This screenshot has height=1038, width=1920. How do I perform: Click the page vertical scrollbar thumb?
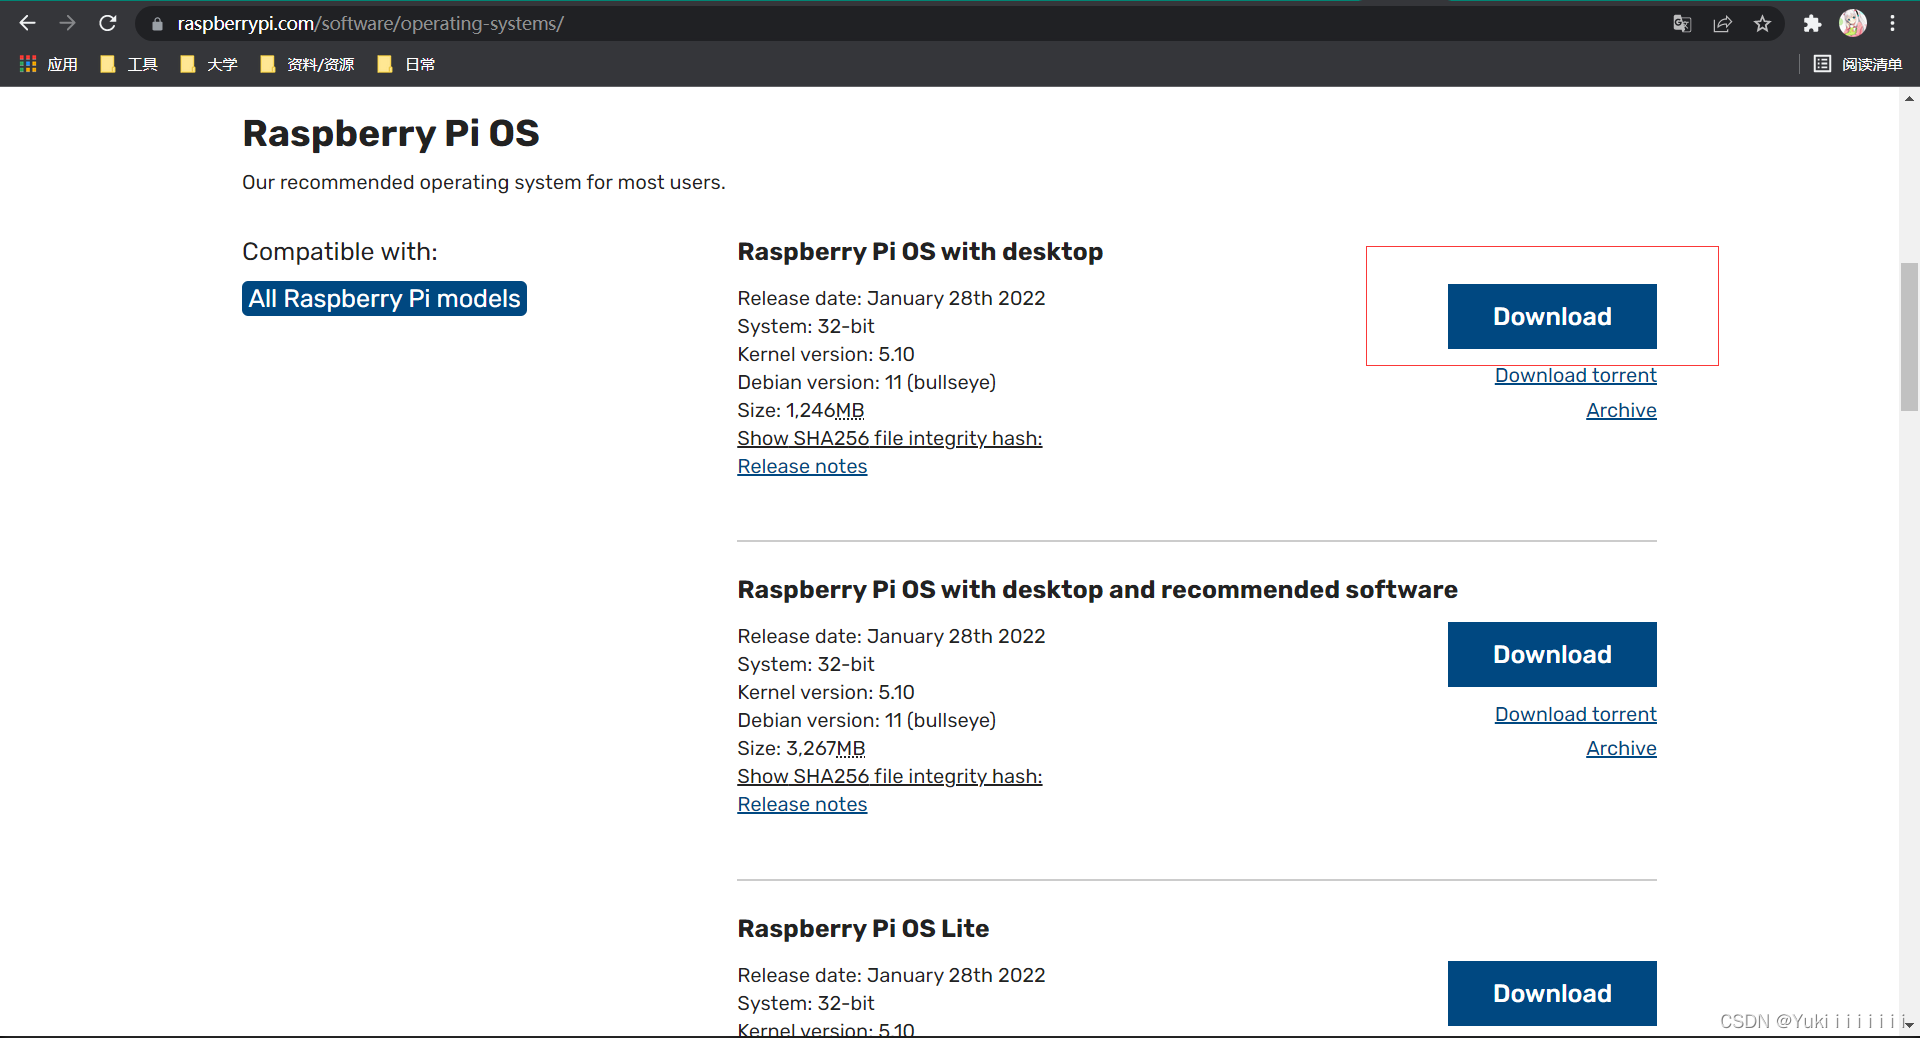pos(1909,336)
